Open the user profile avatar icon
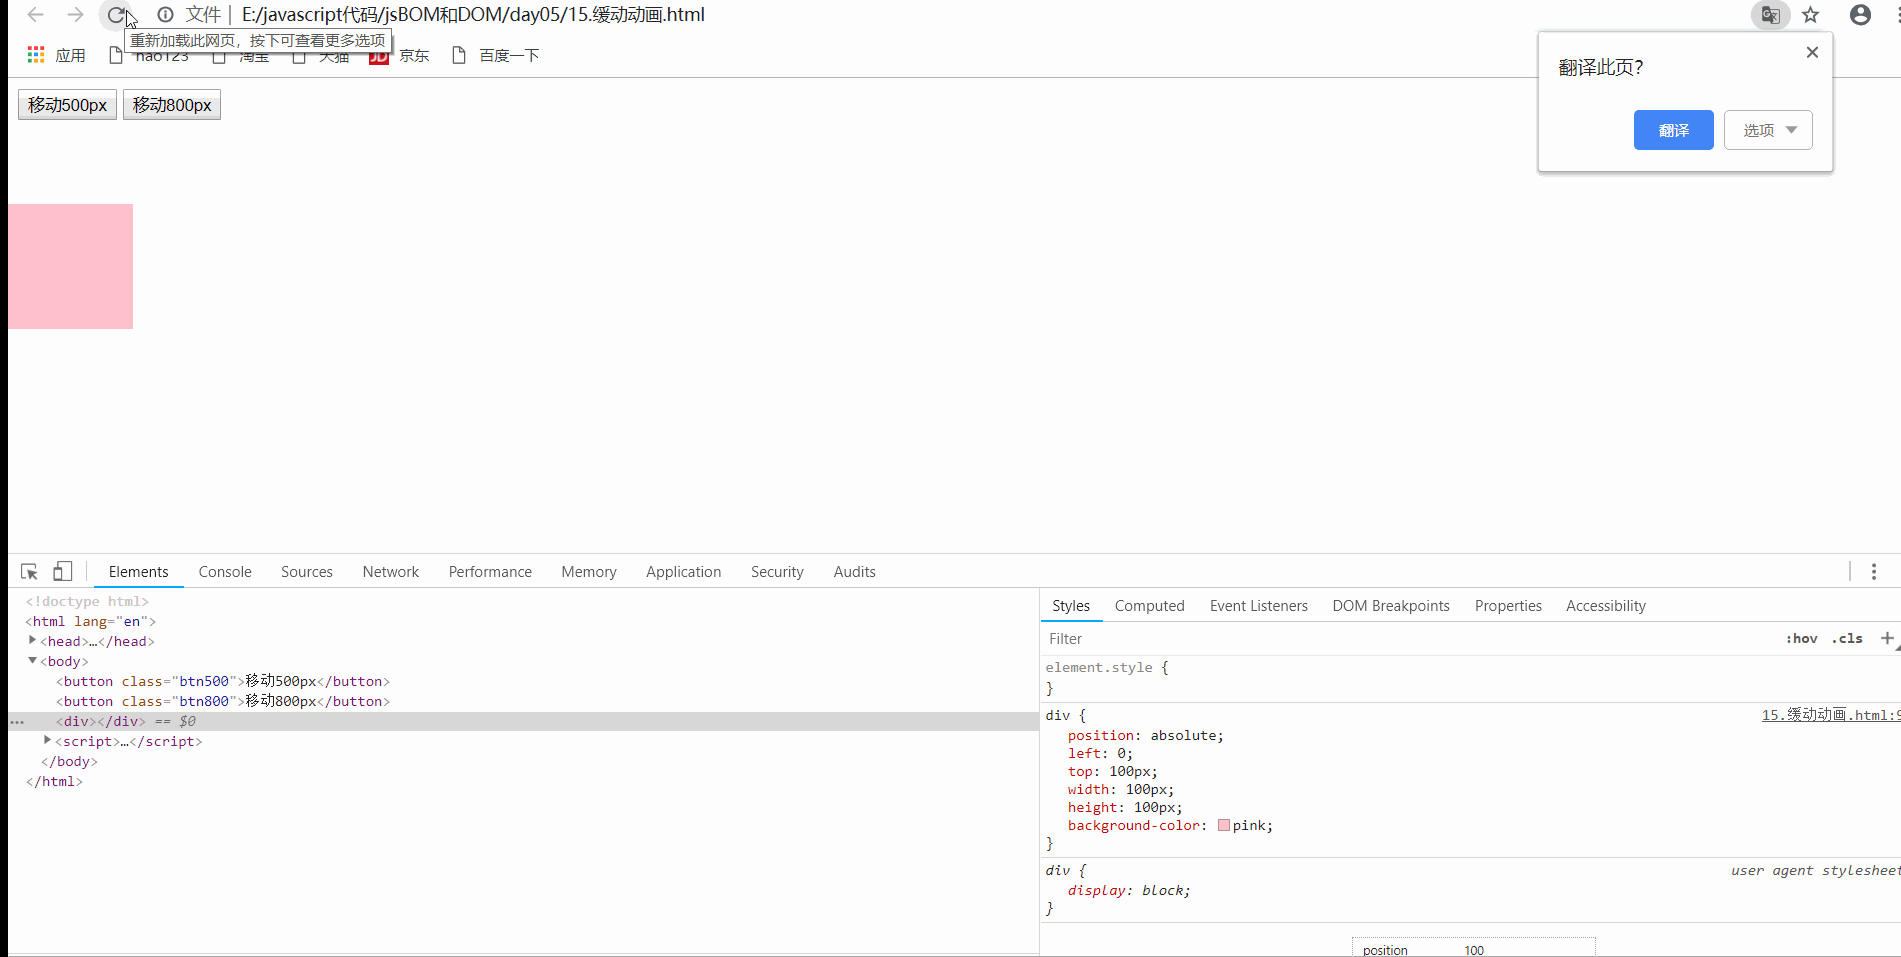 coord(1860,15)
